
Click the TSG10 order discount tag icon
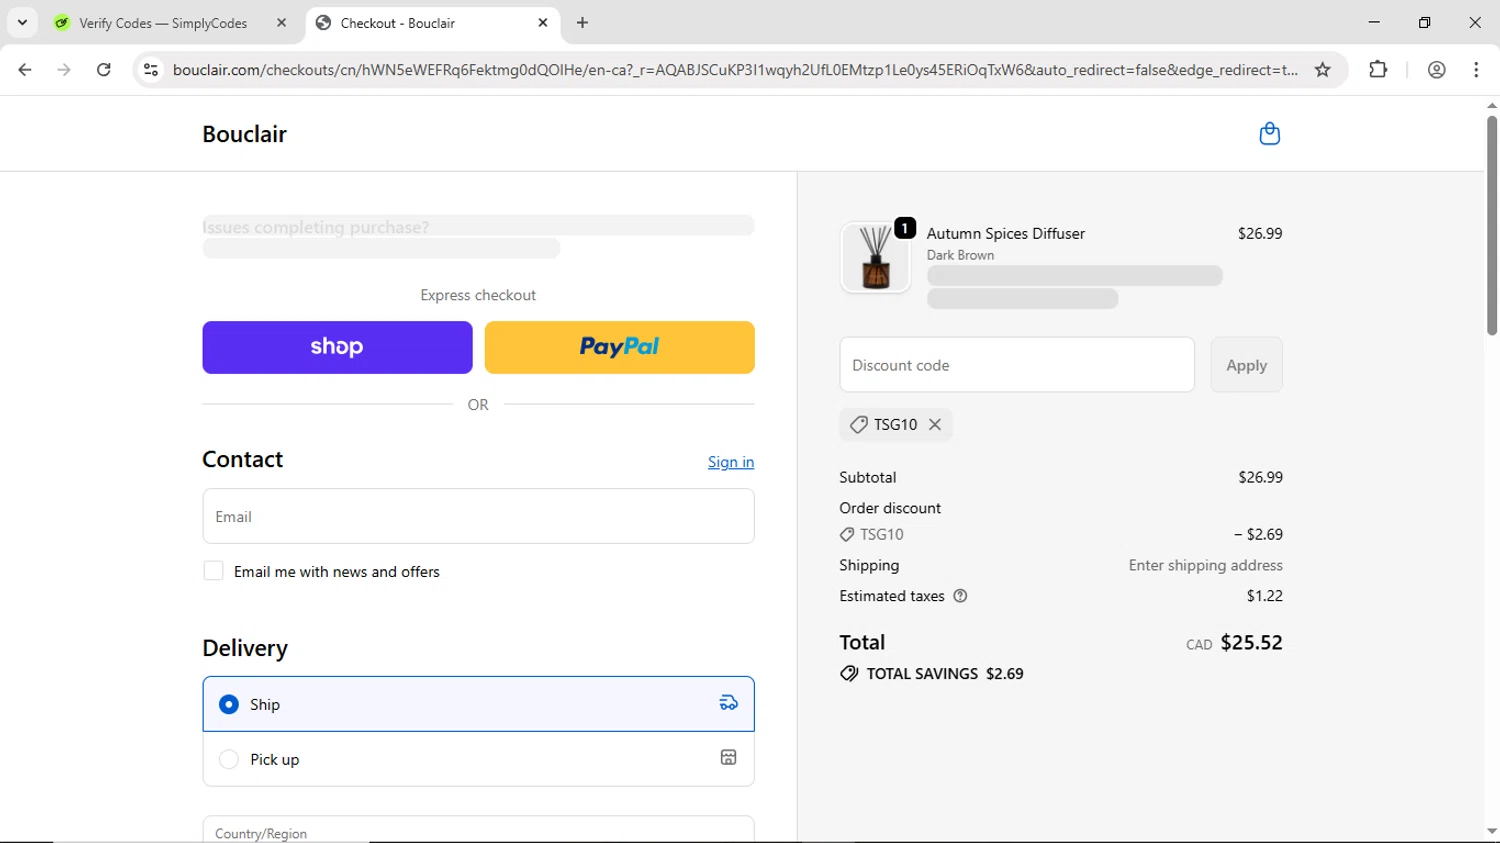(847, 535)
